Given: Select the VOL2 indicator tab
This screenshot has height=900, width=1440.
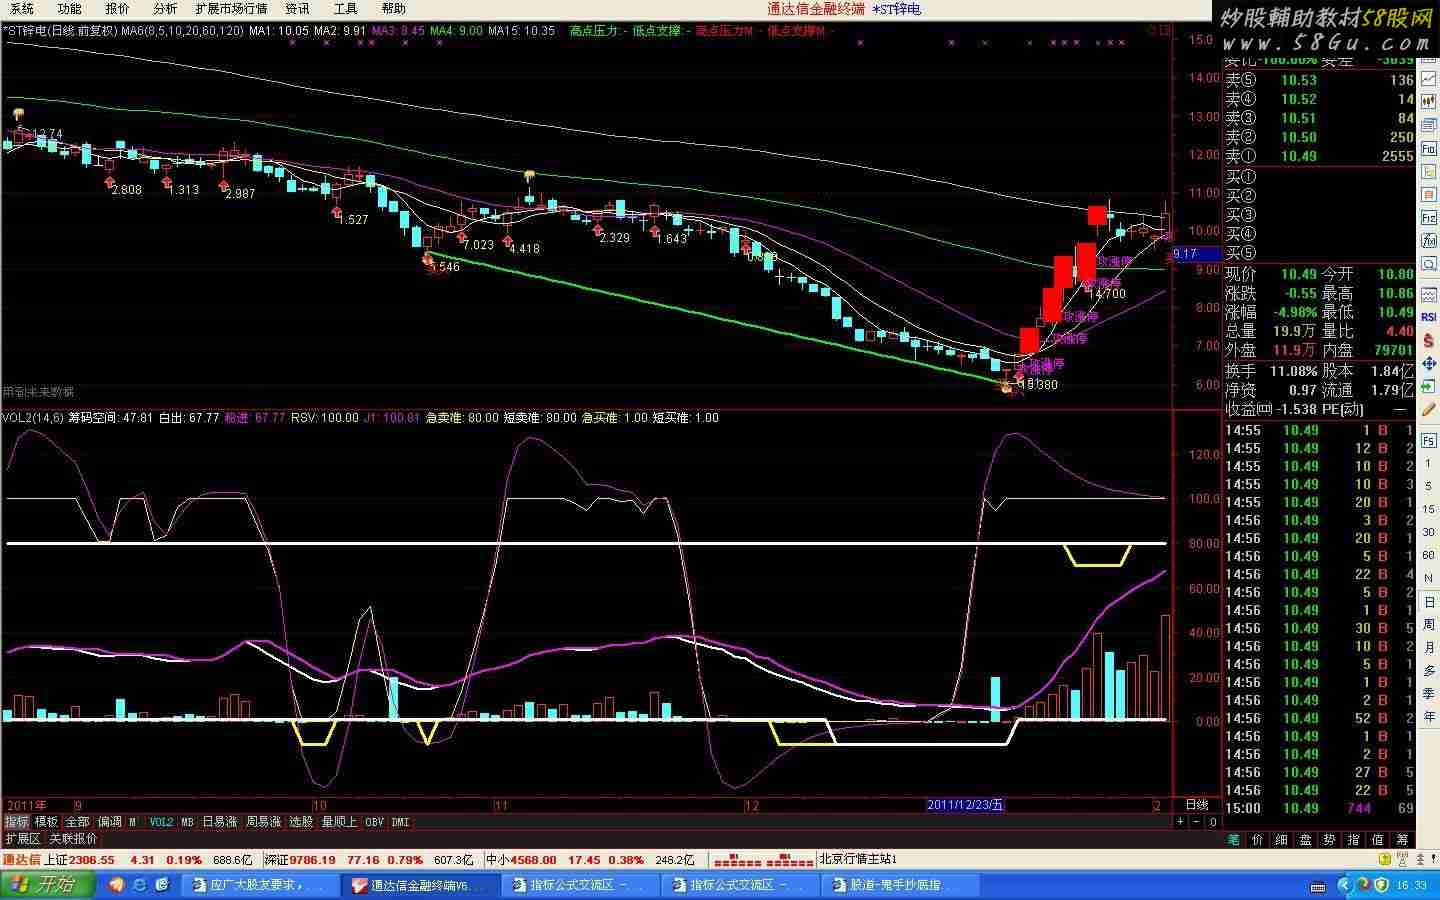Looking at the screenshot, I should coord(161,822).
